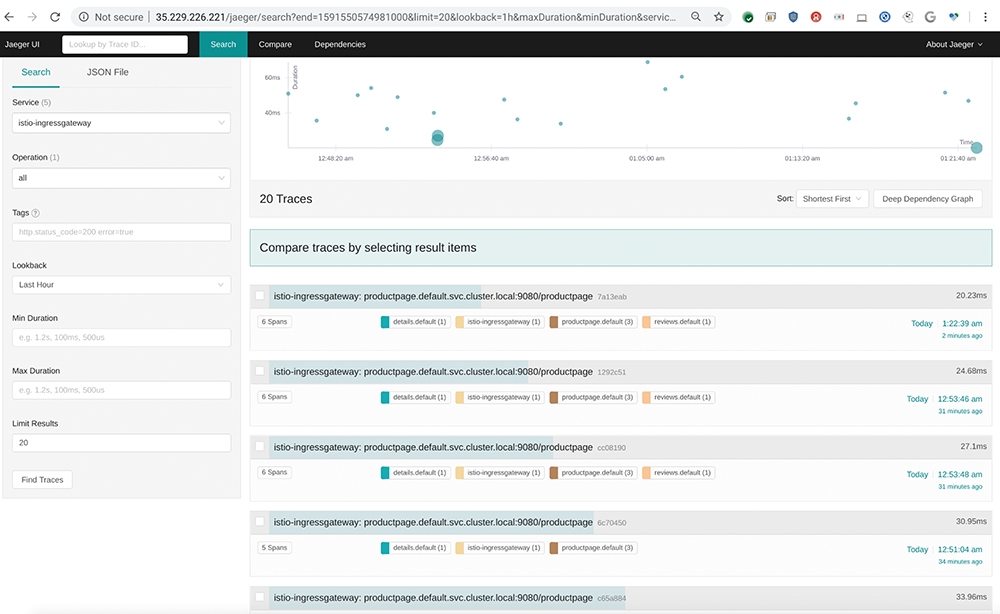1000x614 pixels.
Task: Click the Max Duration input field
Action: [x=121, y=390]
